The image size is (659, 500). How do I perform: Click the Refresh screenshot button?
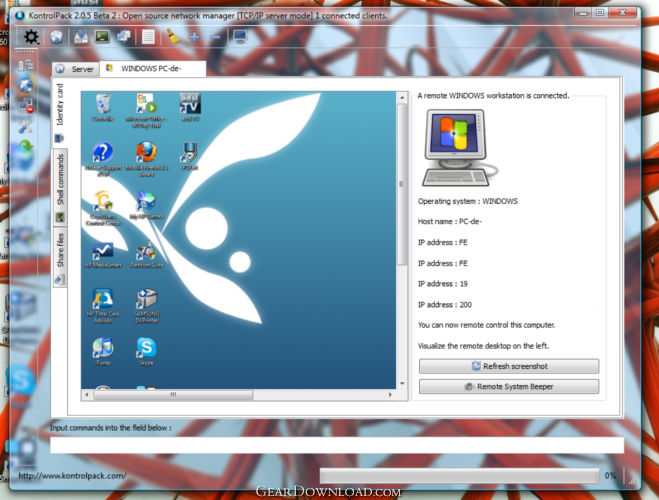tap(509, 366)
